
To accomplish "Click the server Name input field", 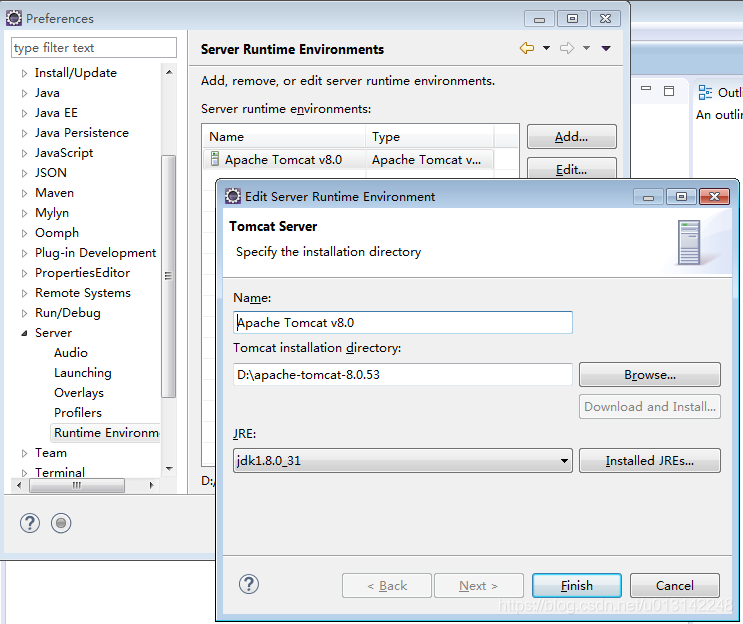I will click(x=403, y=322).
